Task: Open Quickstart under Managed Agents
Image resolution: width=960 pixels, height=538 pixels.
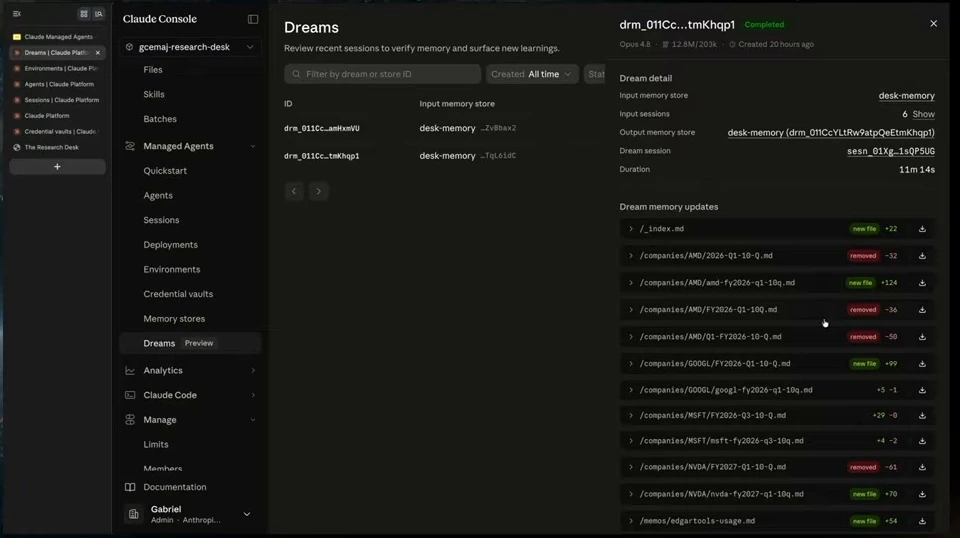Action: pos(165,171)
